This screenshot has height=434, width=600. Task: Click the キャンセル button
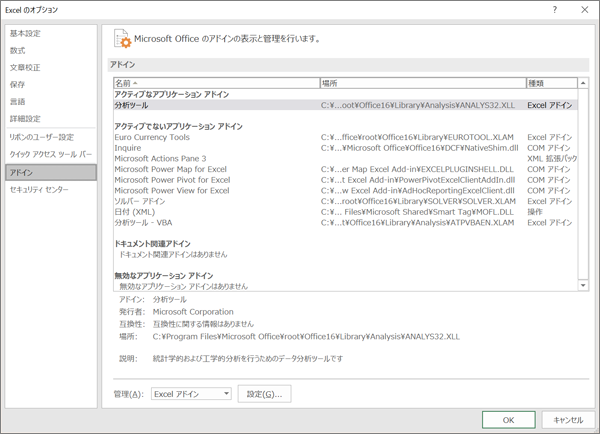[568, 420]
